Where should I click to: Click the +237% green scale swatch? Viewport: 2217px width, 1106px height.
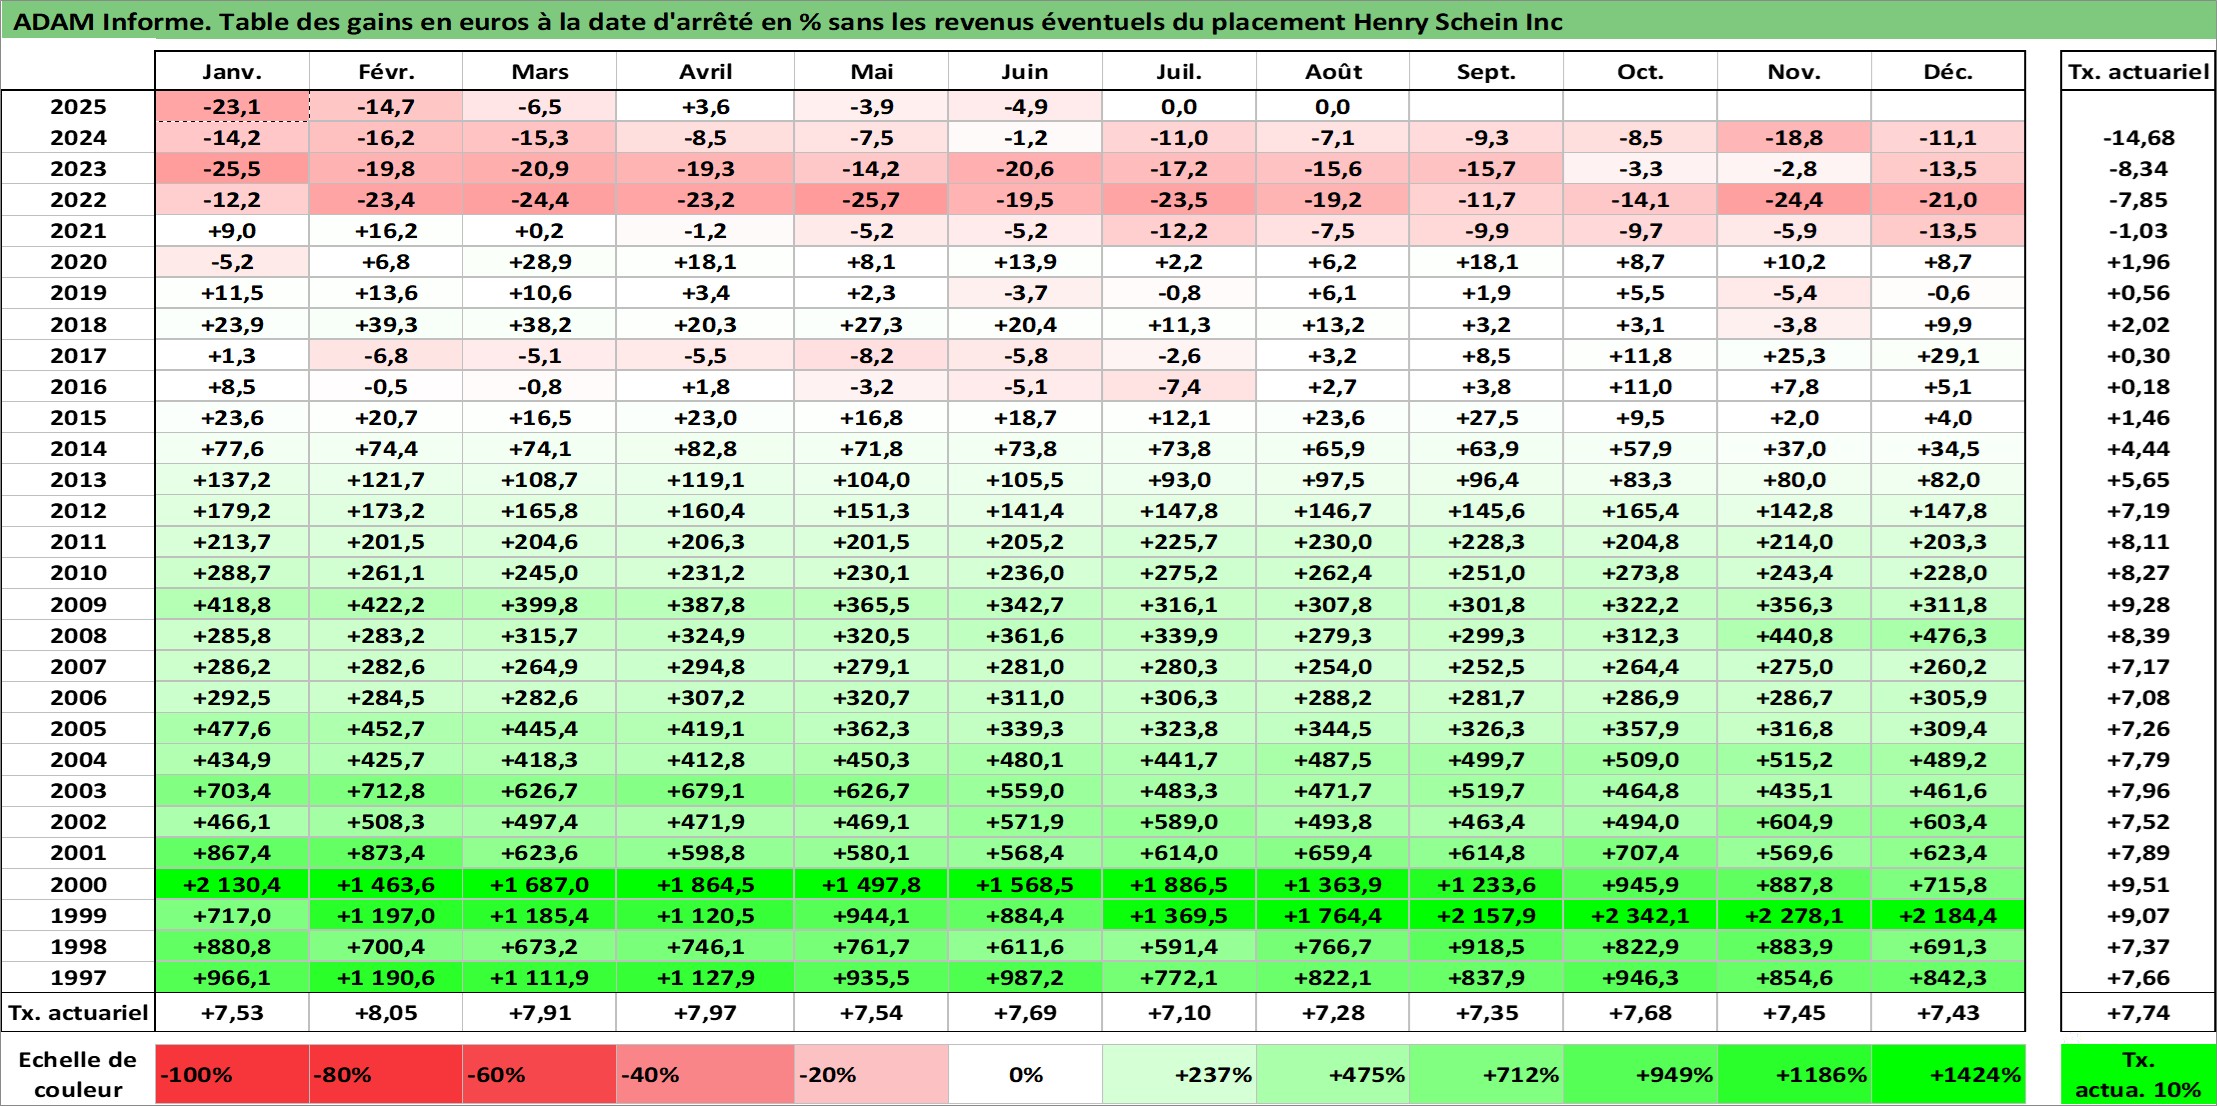pos(1179,1075)
